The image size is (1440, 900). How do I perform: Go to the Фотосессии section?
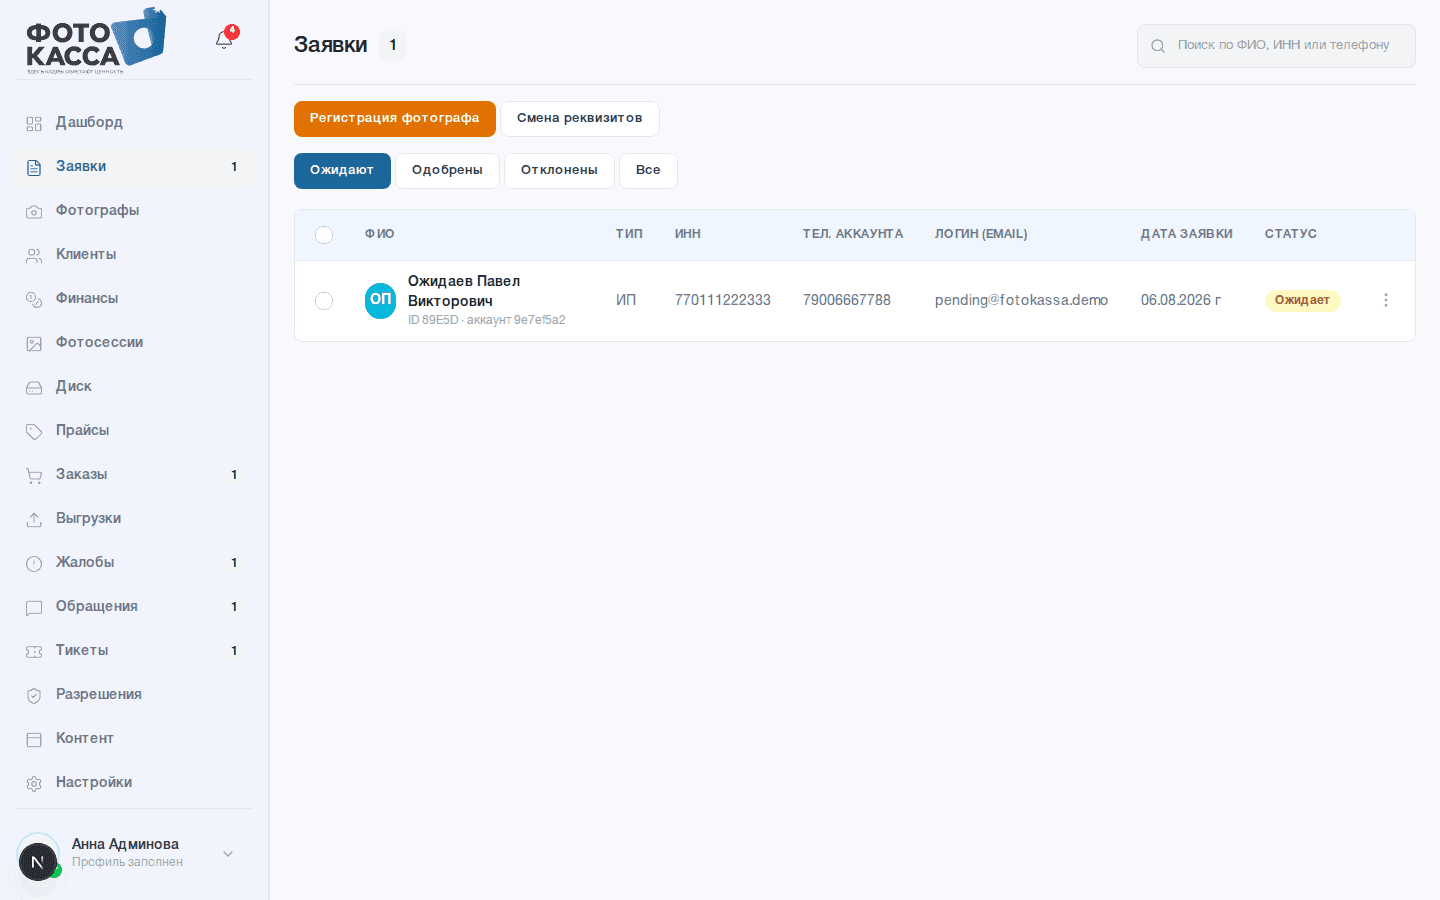(x=134, y=342)
